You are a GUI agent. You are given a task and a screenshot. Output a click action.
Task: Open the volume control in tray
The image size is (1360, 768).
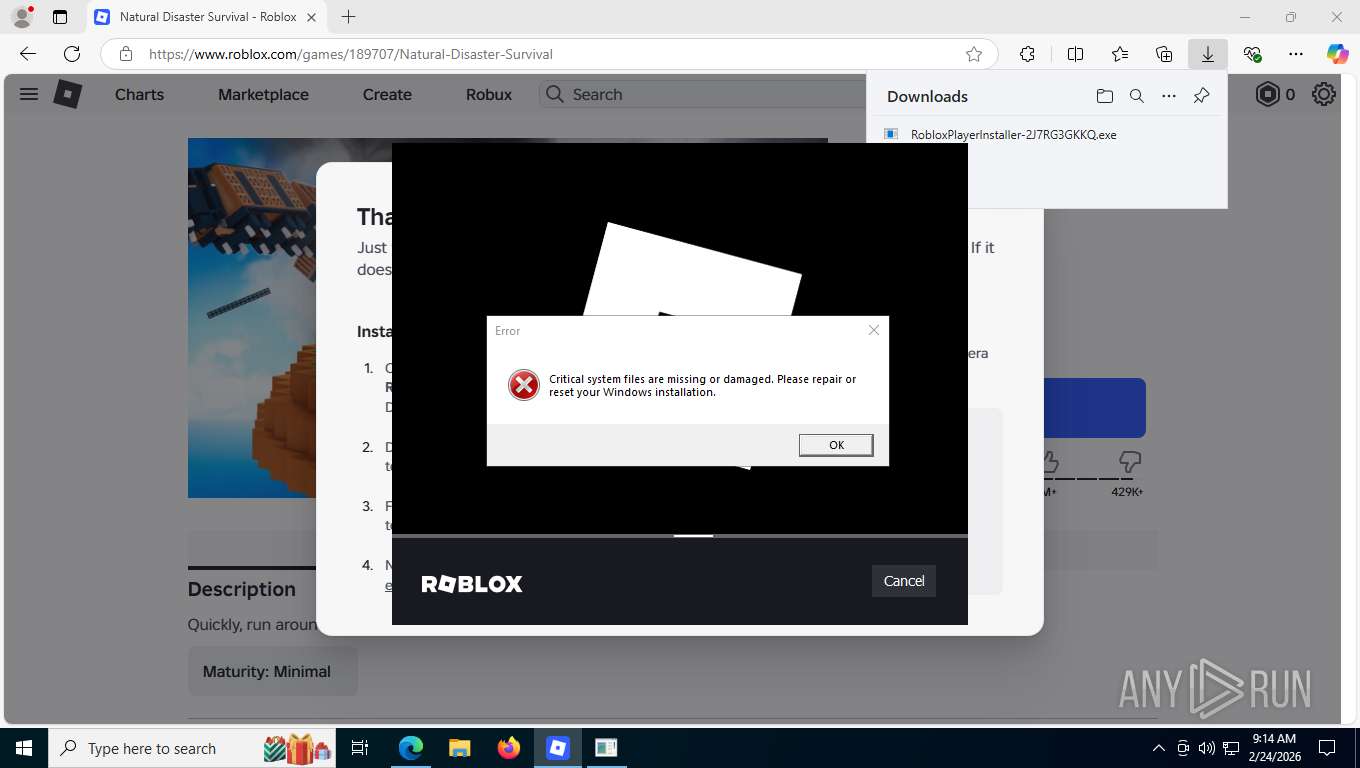pos(1206,748)
